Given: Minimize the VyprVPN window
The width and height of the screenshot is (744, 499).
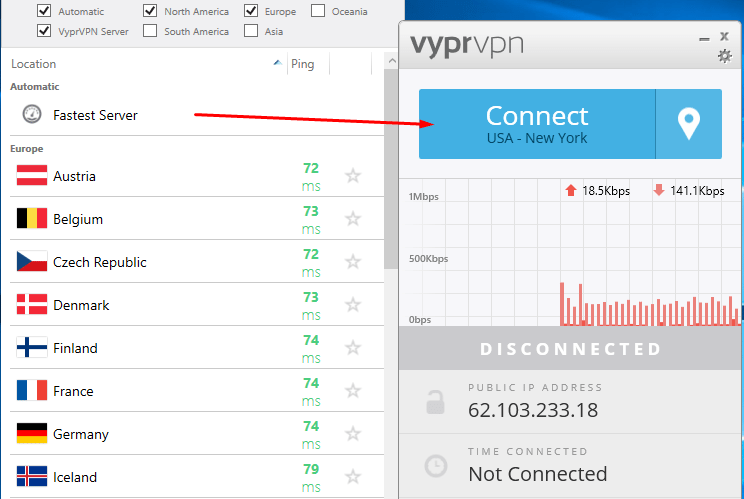Looking at the screenshot, I should (705, 39).
